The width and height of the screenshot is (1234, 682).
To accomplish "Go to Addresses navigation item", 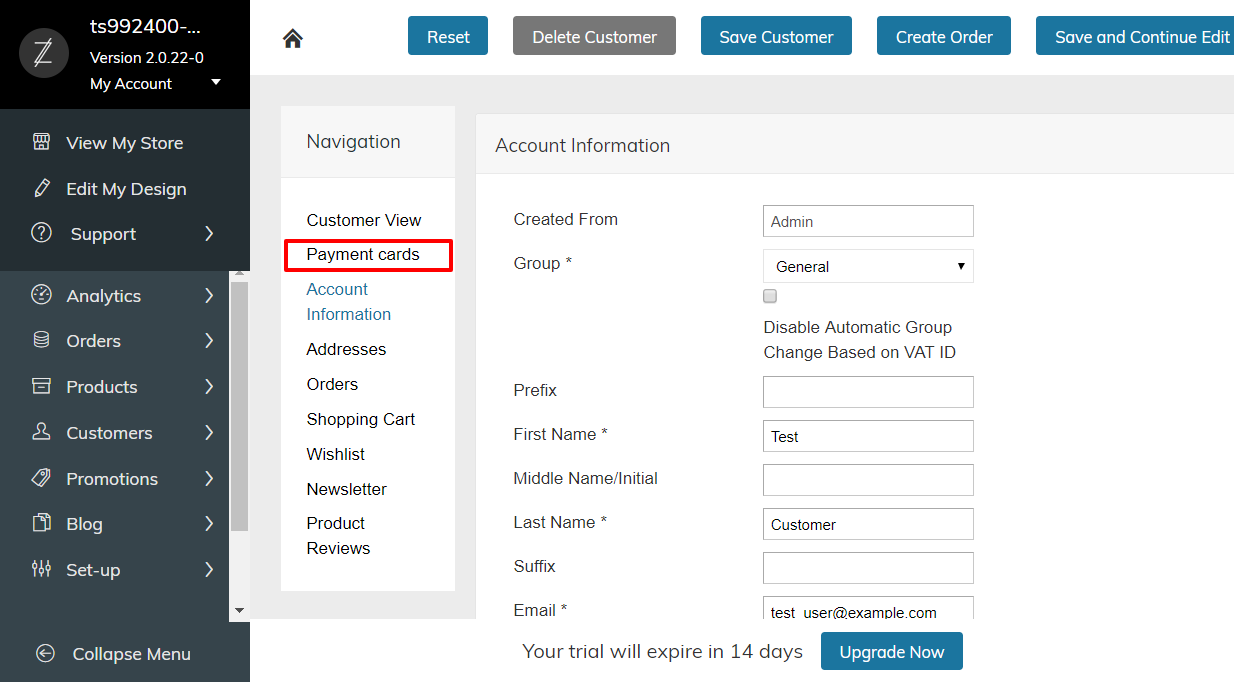I will click(x=346, y=349).
